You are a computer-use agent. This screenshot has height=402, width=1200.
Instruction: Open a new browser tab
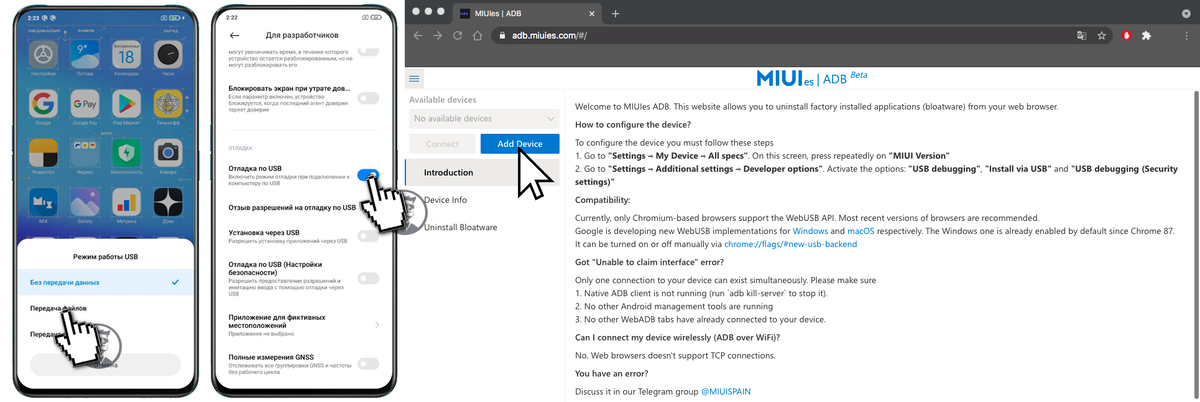[615, 13]
